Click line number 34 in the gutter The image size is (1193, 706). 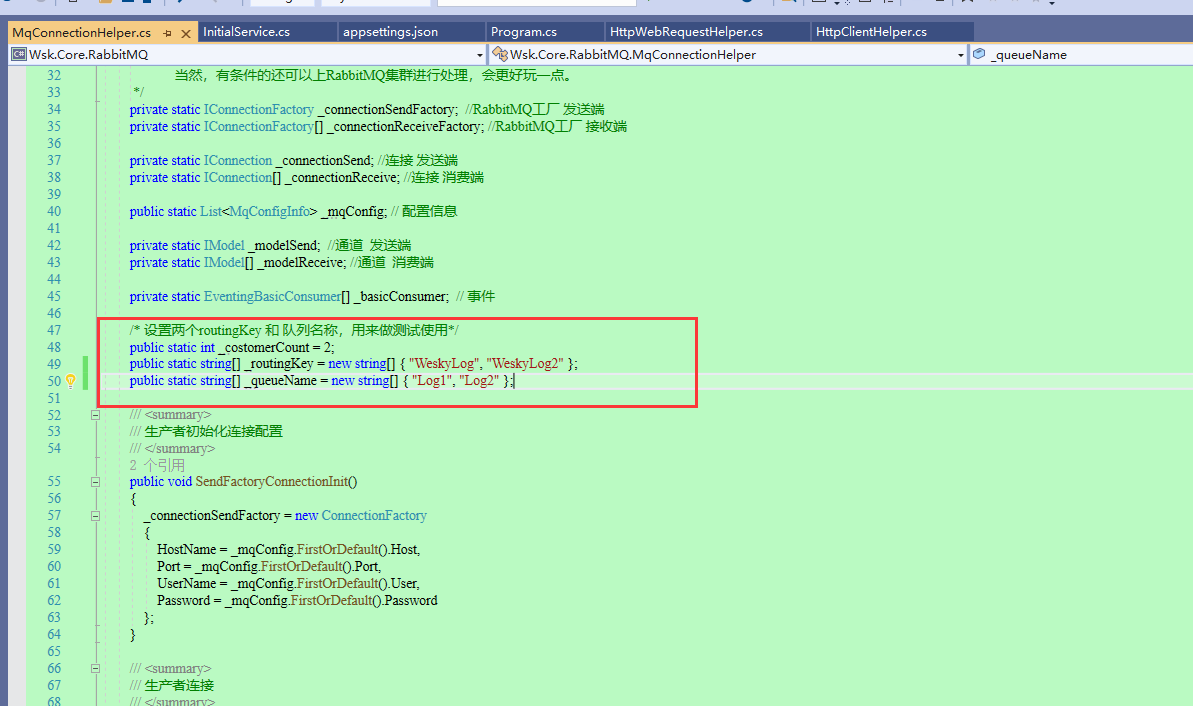pyautogui.click(x=54, y=110)
